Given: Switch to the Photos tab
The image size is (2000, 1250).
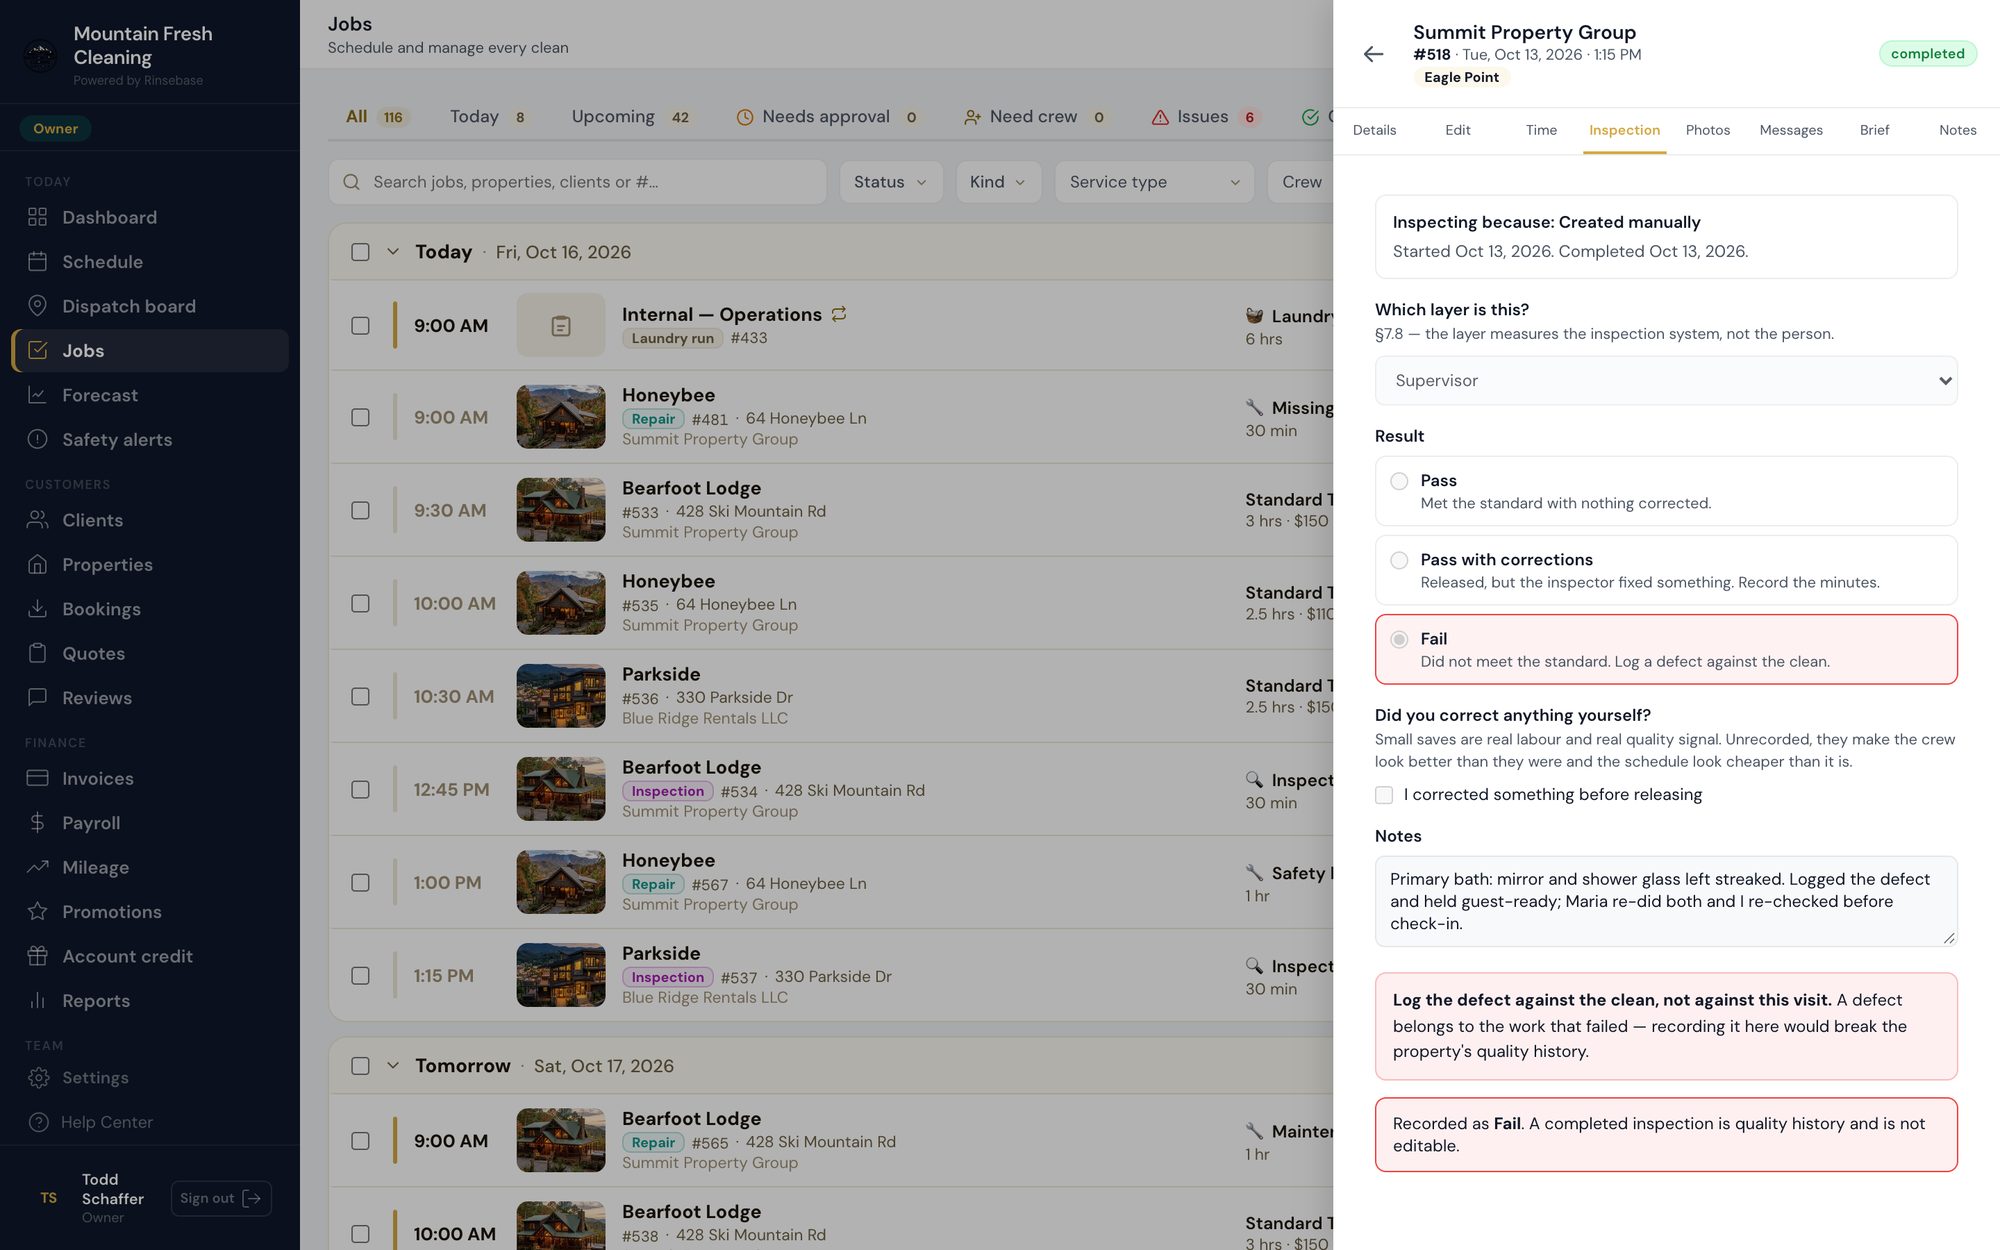Looking at the screenshot, I should pos(1708,130).
